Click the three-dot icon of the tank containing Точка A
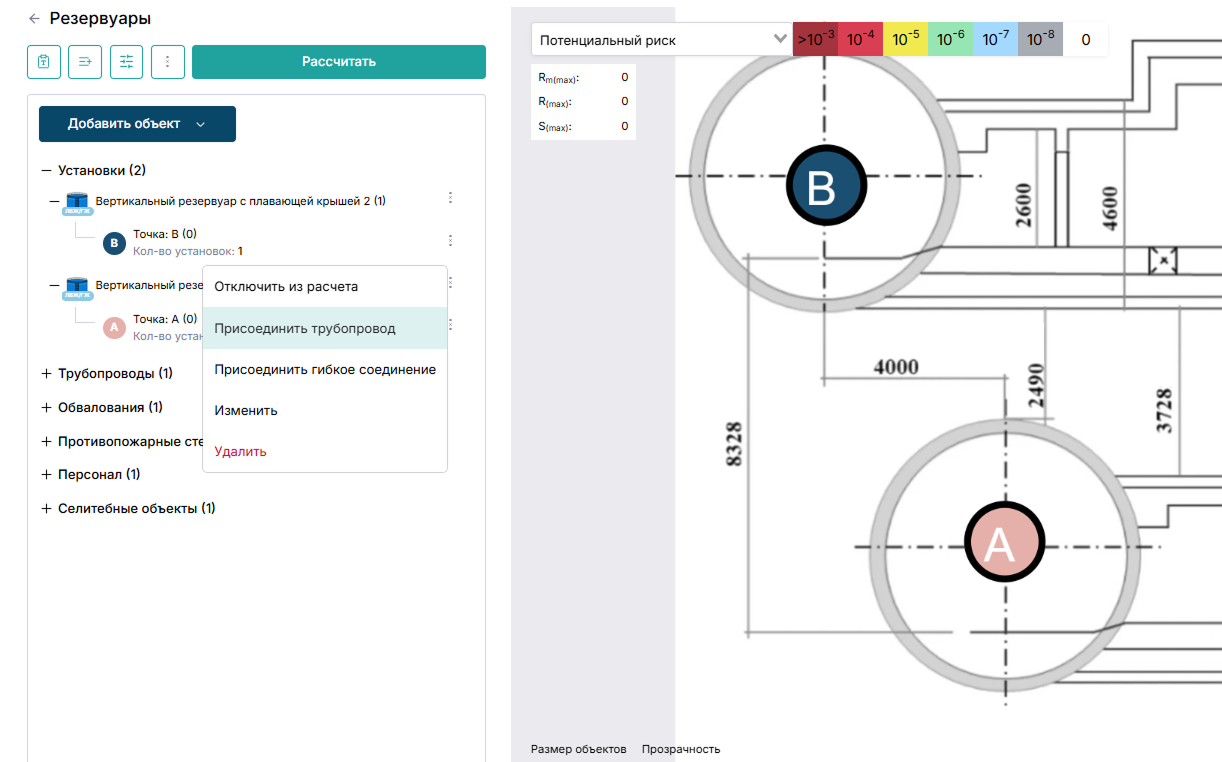 [x=451, y=282]
